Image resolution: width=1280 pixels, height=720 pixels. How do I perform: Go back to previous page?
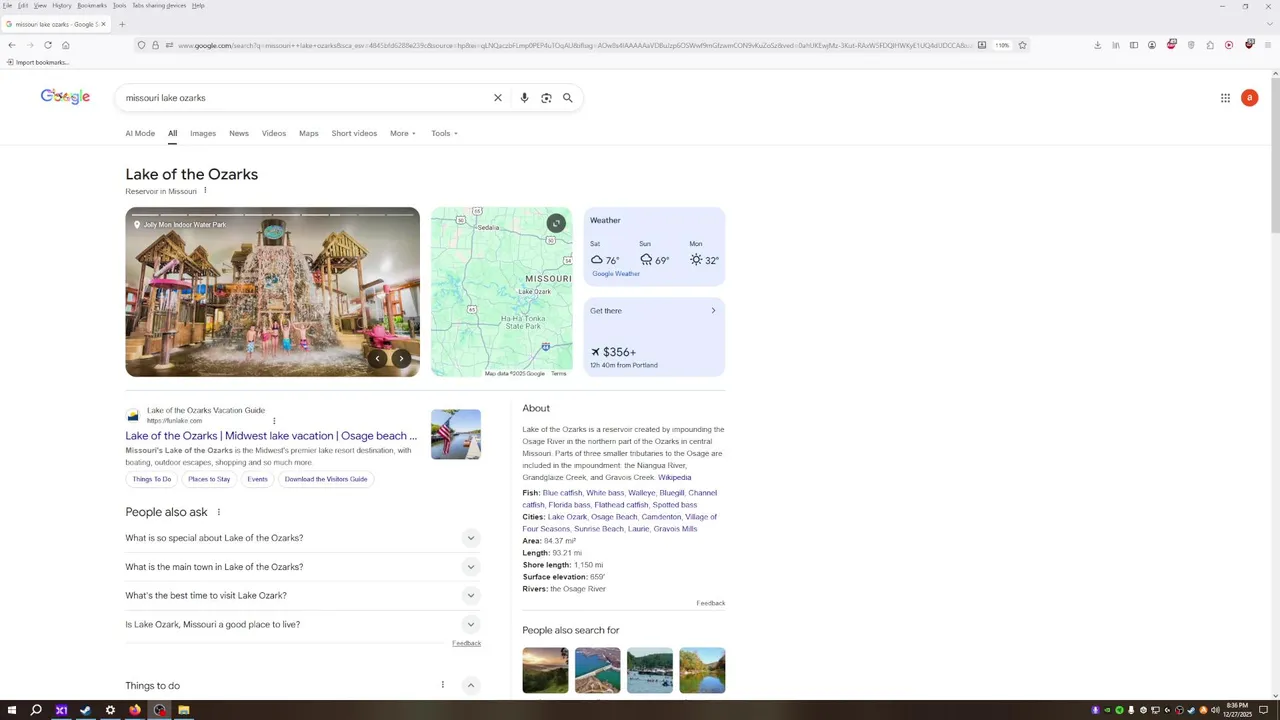click(x=11, y=45)
